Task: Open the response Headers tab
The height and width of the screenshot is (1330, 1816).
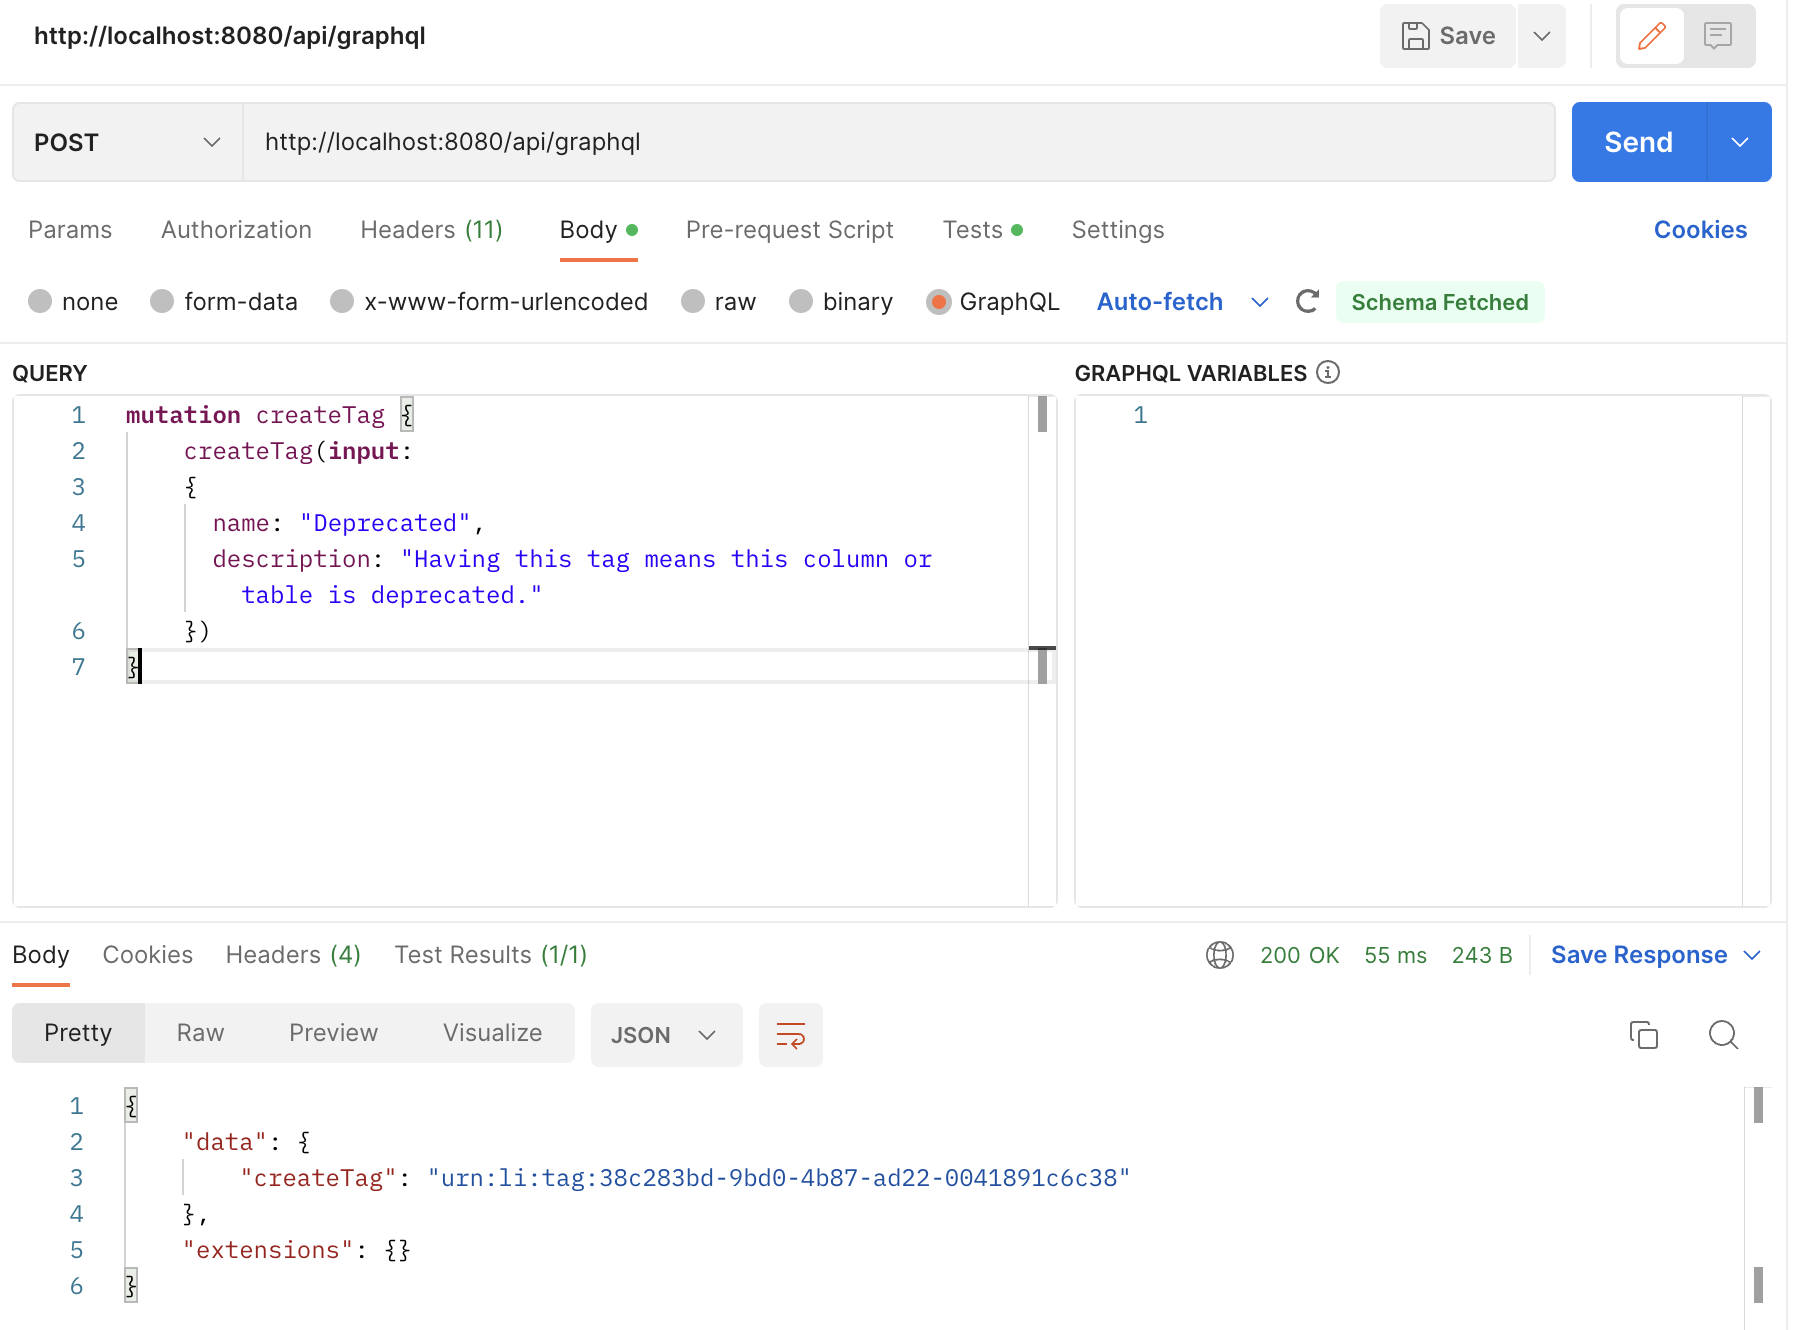Action: coord(292,955)
